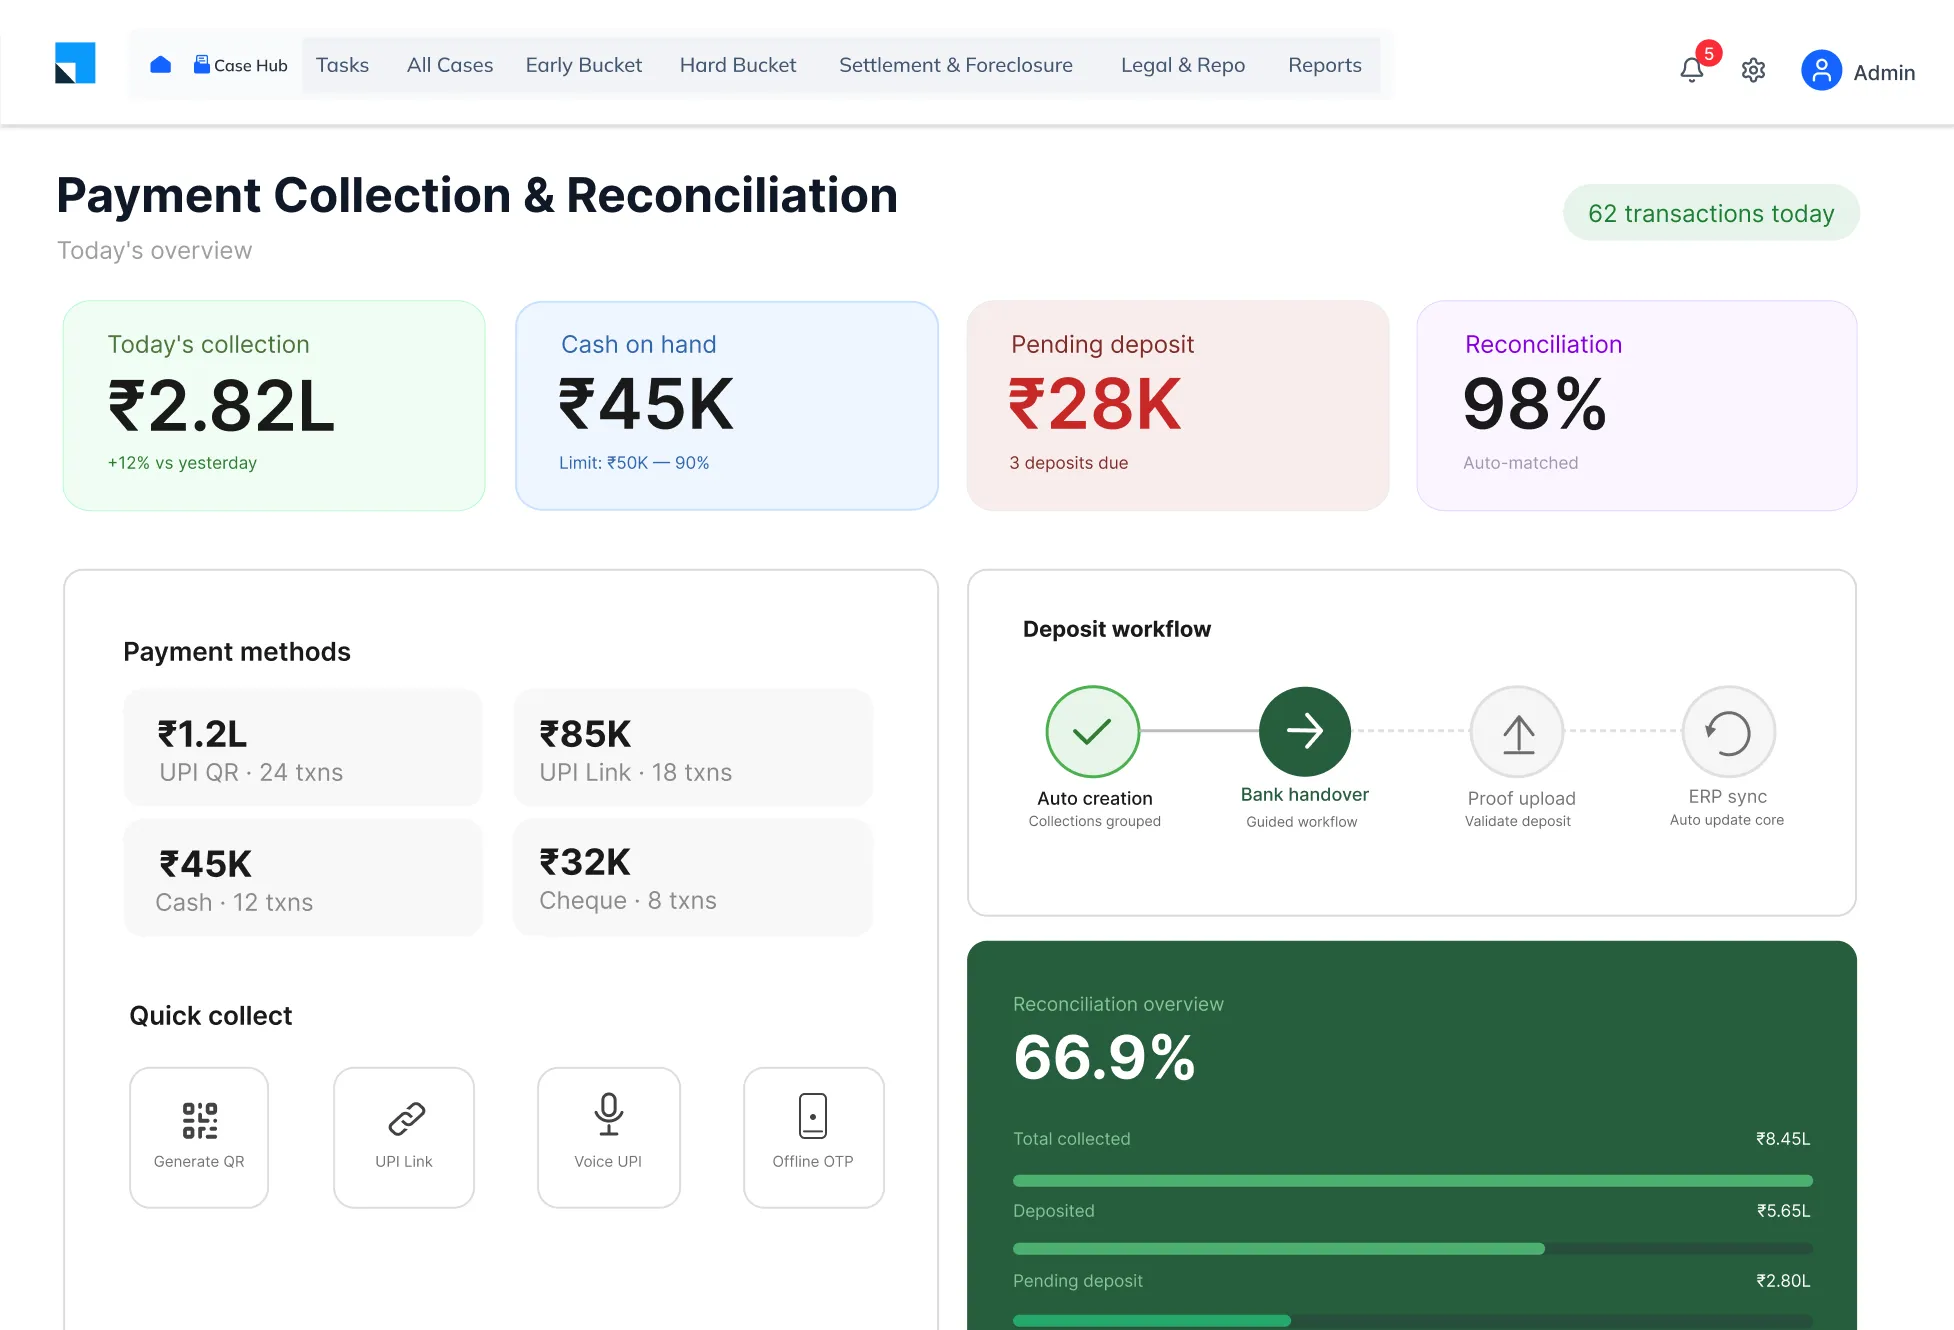Click the UPI Link chain icon button
The image size is (1954, 1330).
404,1137
